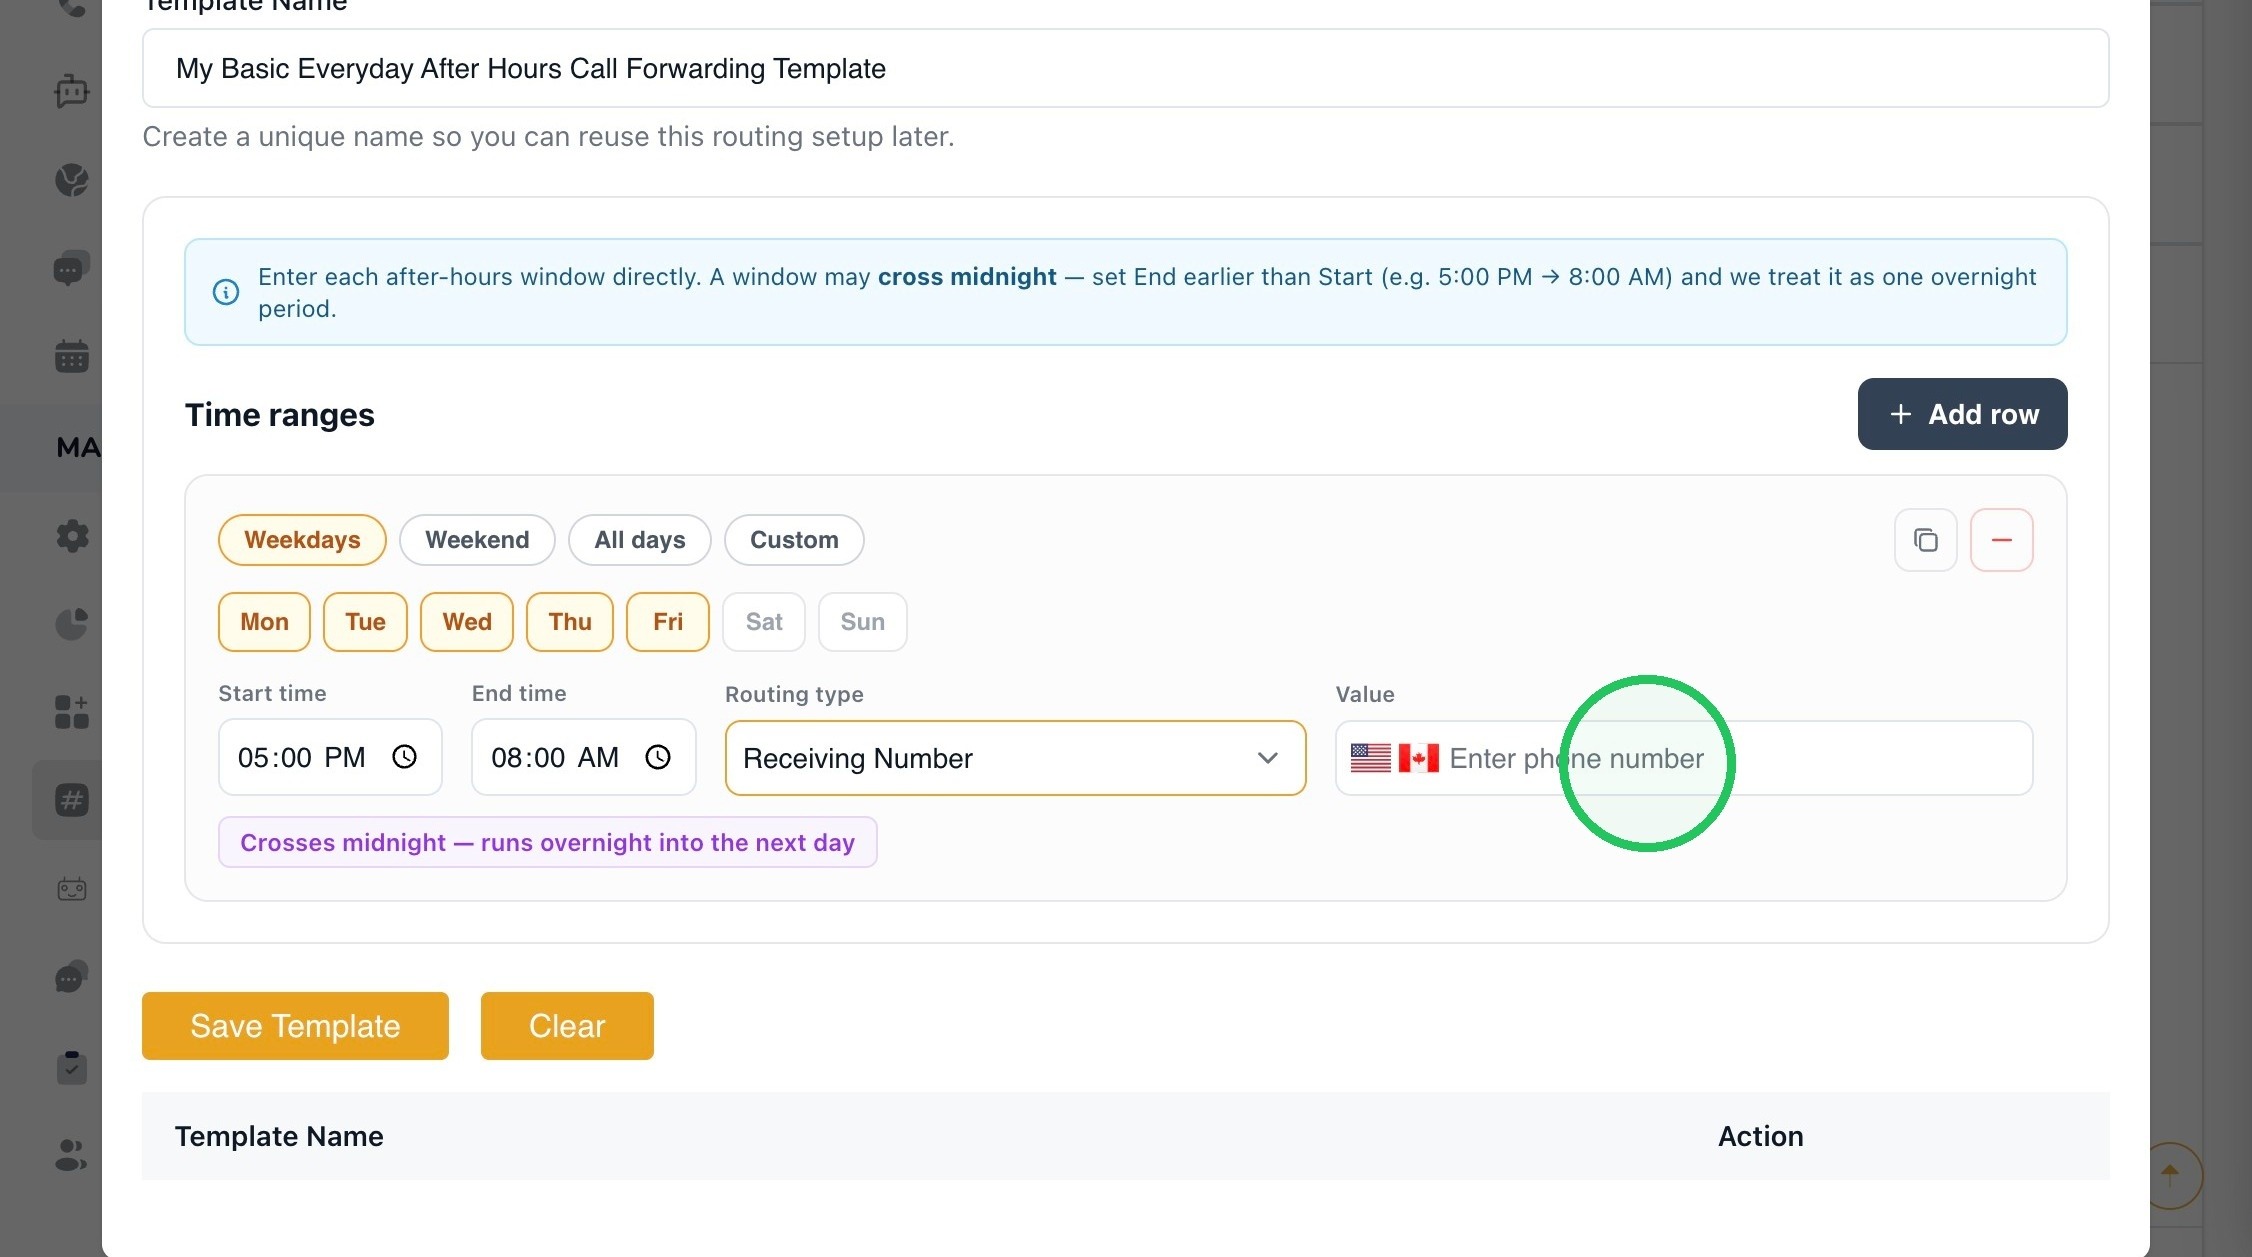Toggle the Sun day chip
Screen dimensions: 2252x1257
pyautogui.click(x=862, y=622)
